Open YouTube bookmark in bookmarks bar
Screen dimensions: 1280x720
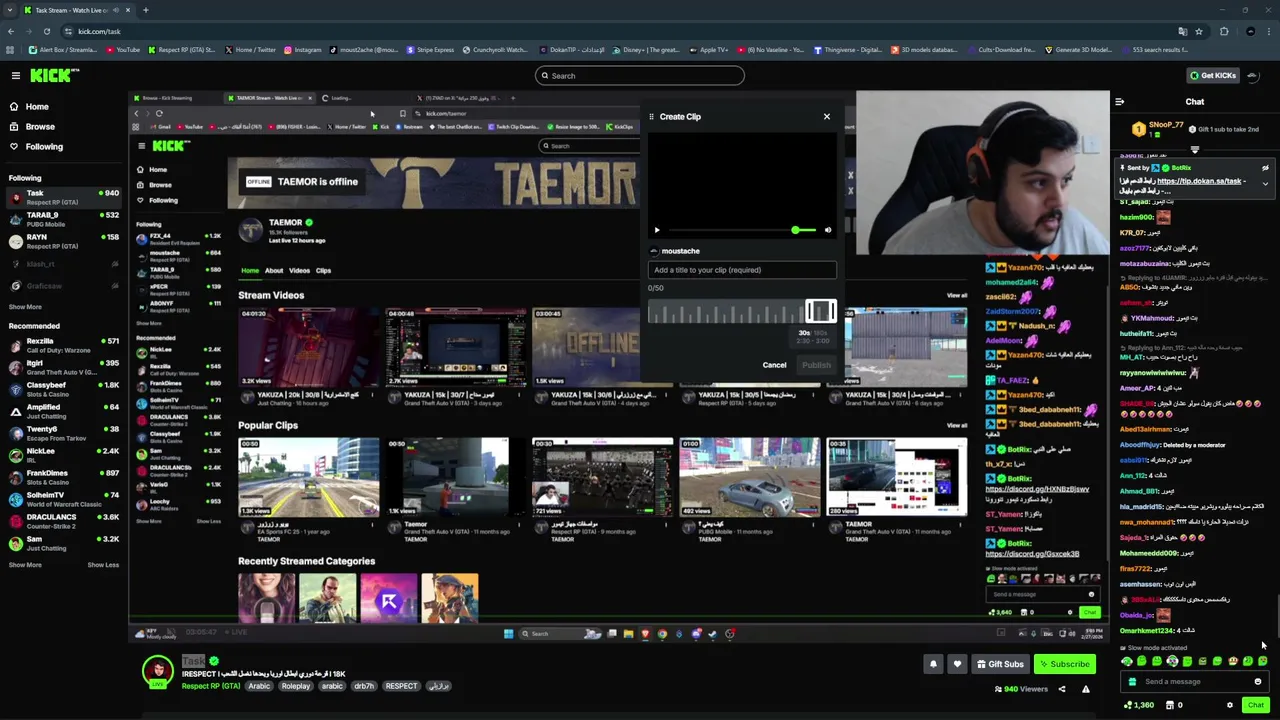tap(123, 49)
